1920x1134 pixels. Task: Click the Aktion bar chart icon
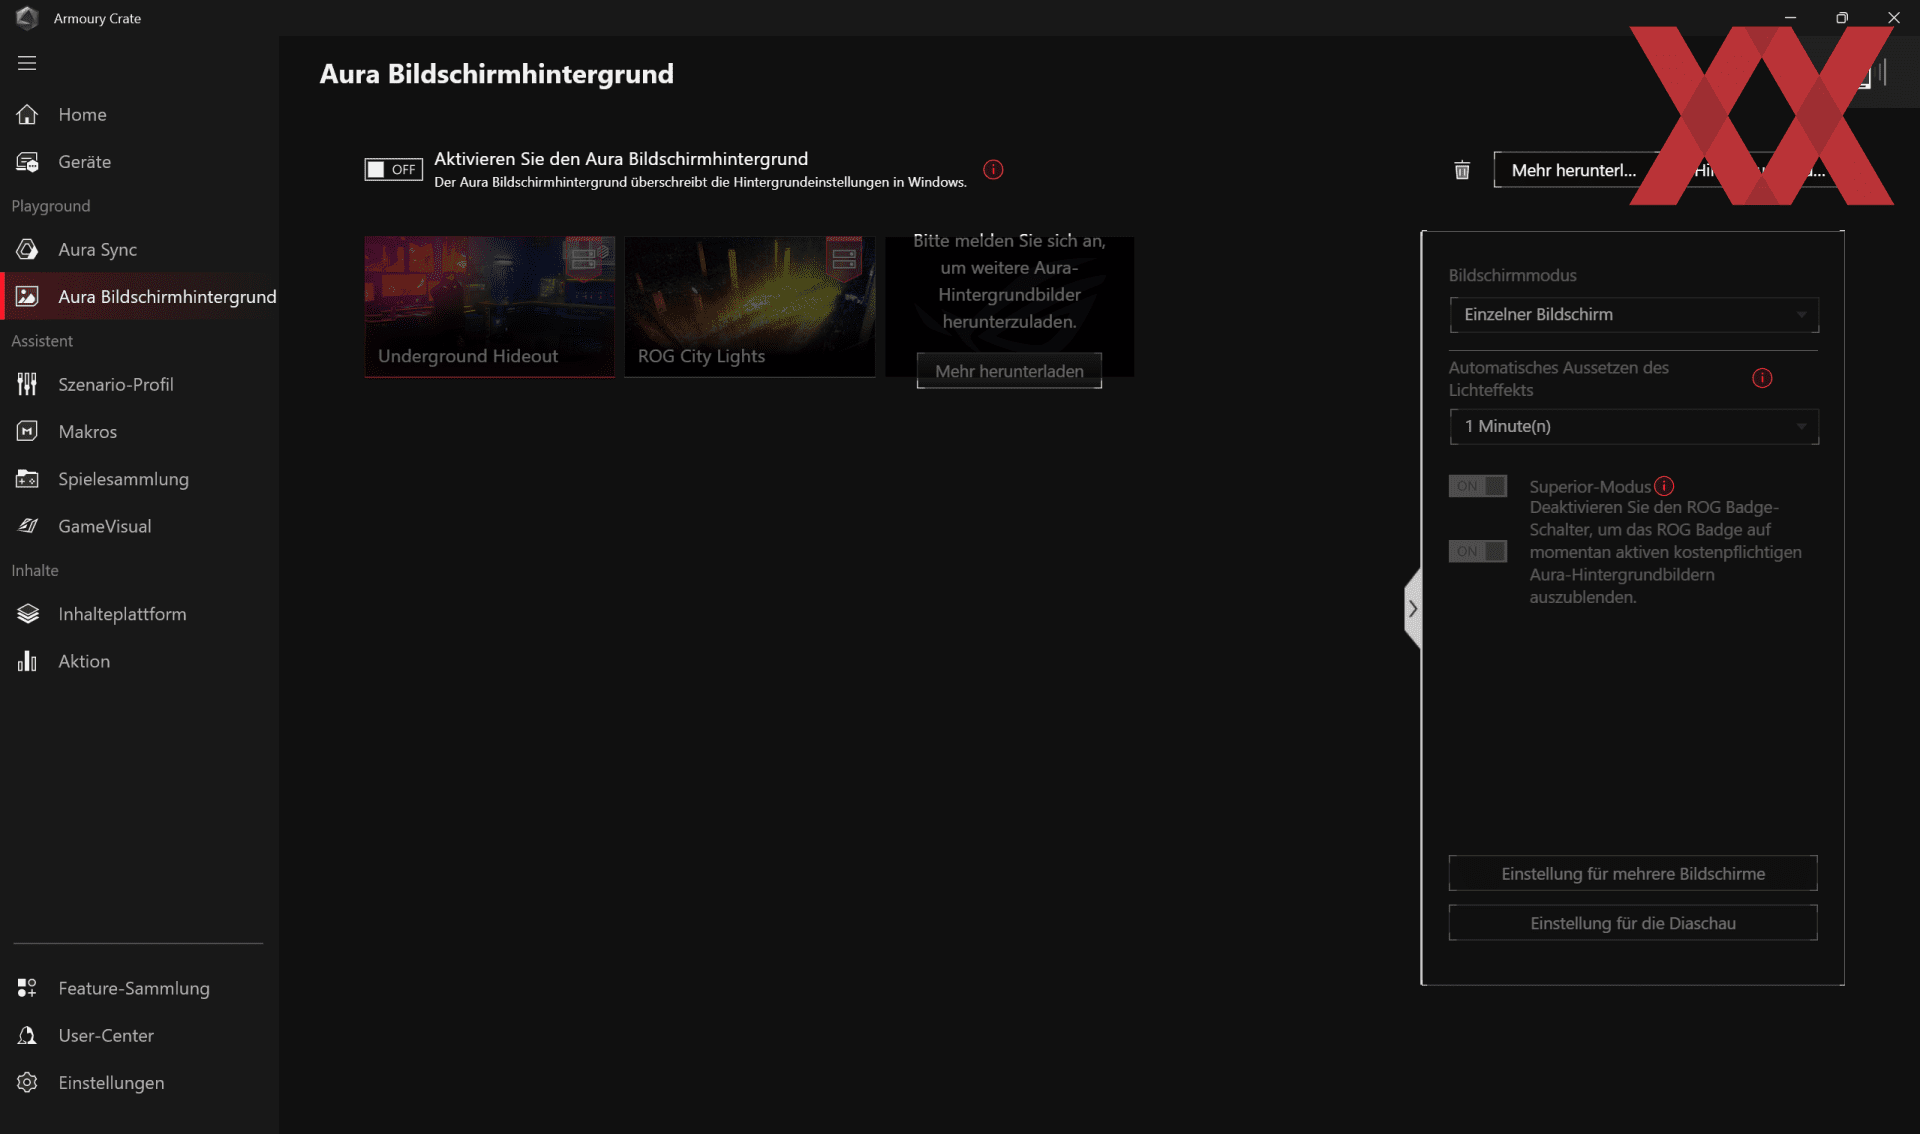[x=27, y=661]
